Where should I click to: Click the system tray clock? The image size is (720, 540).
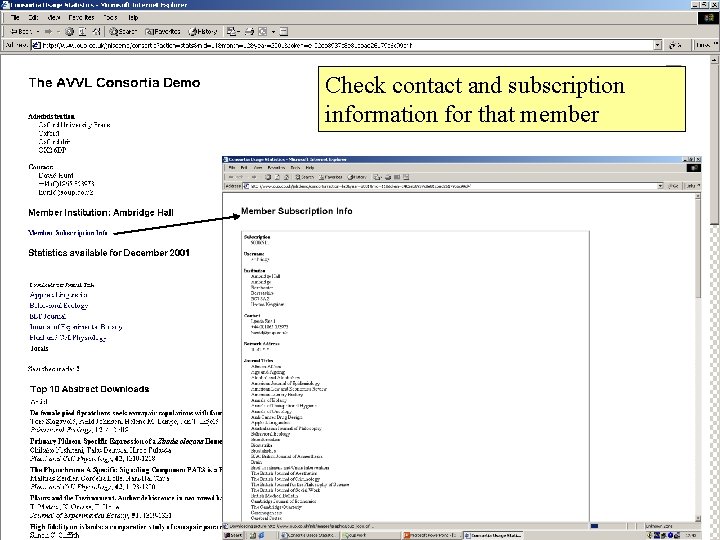[x=689, y=535]
